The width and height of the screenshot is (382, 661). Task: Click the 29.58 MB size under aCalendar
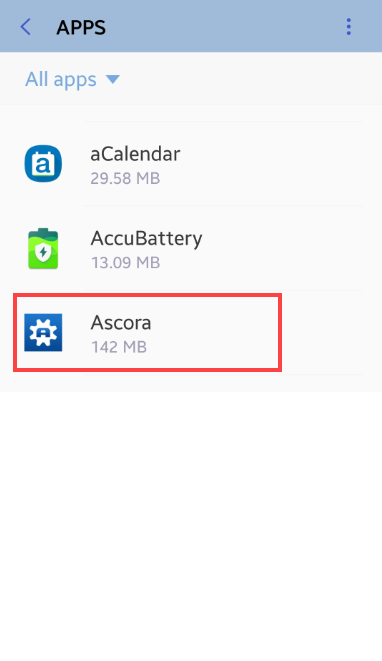pyautogui.click(x=125, y=178)
